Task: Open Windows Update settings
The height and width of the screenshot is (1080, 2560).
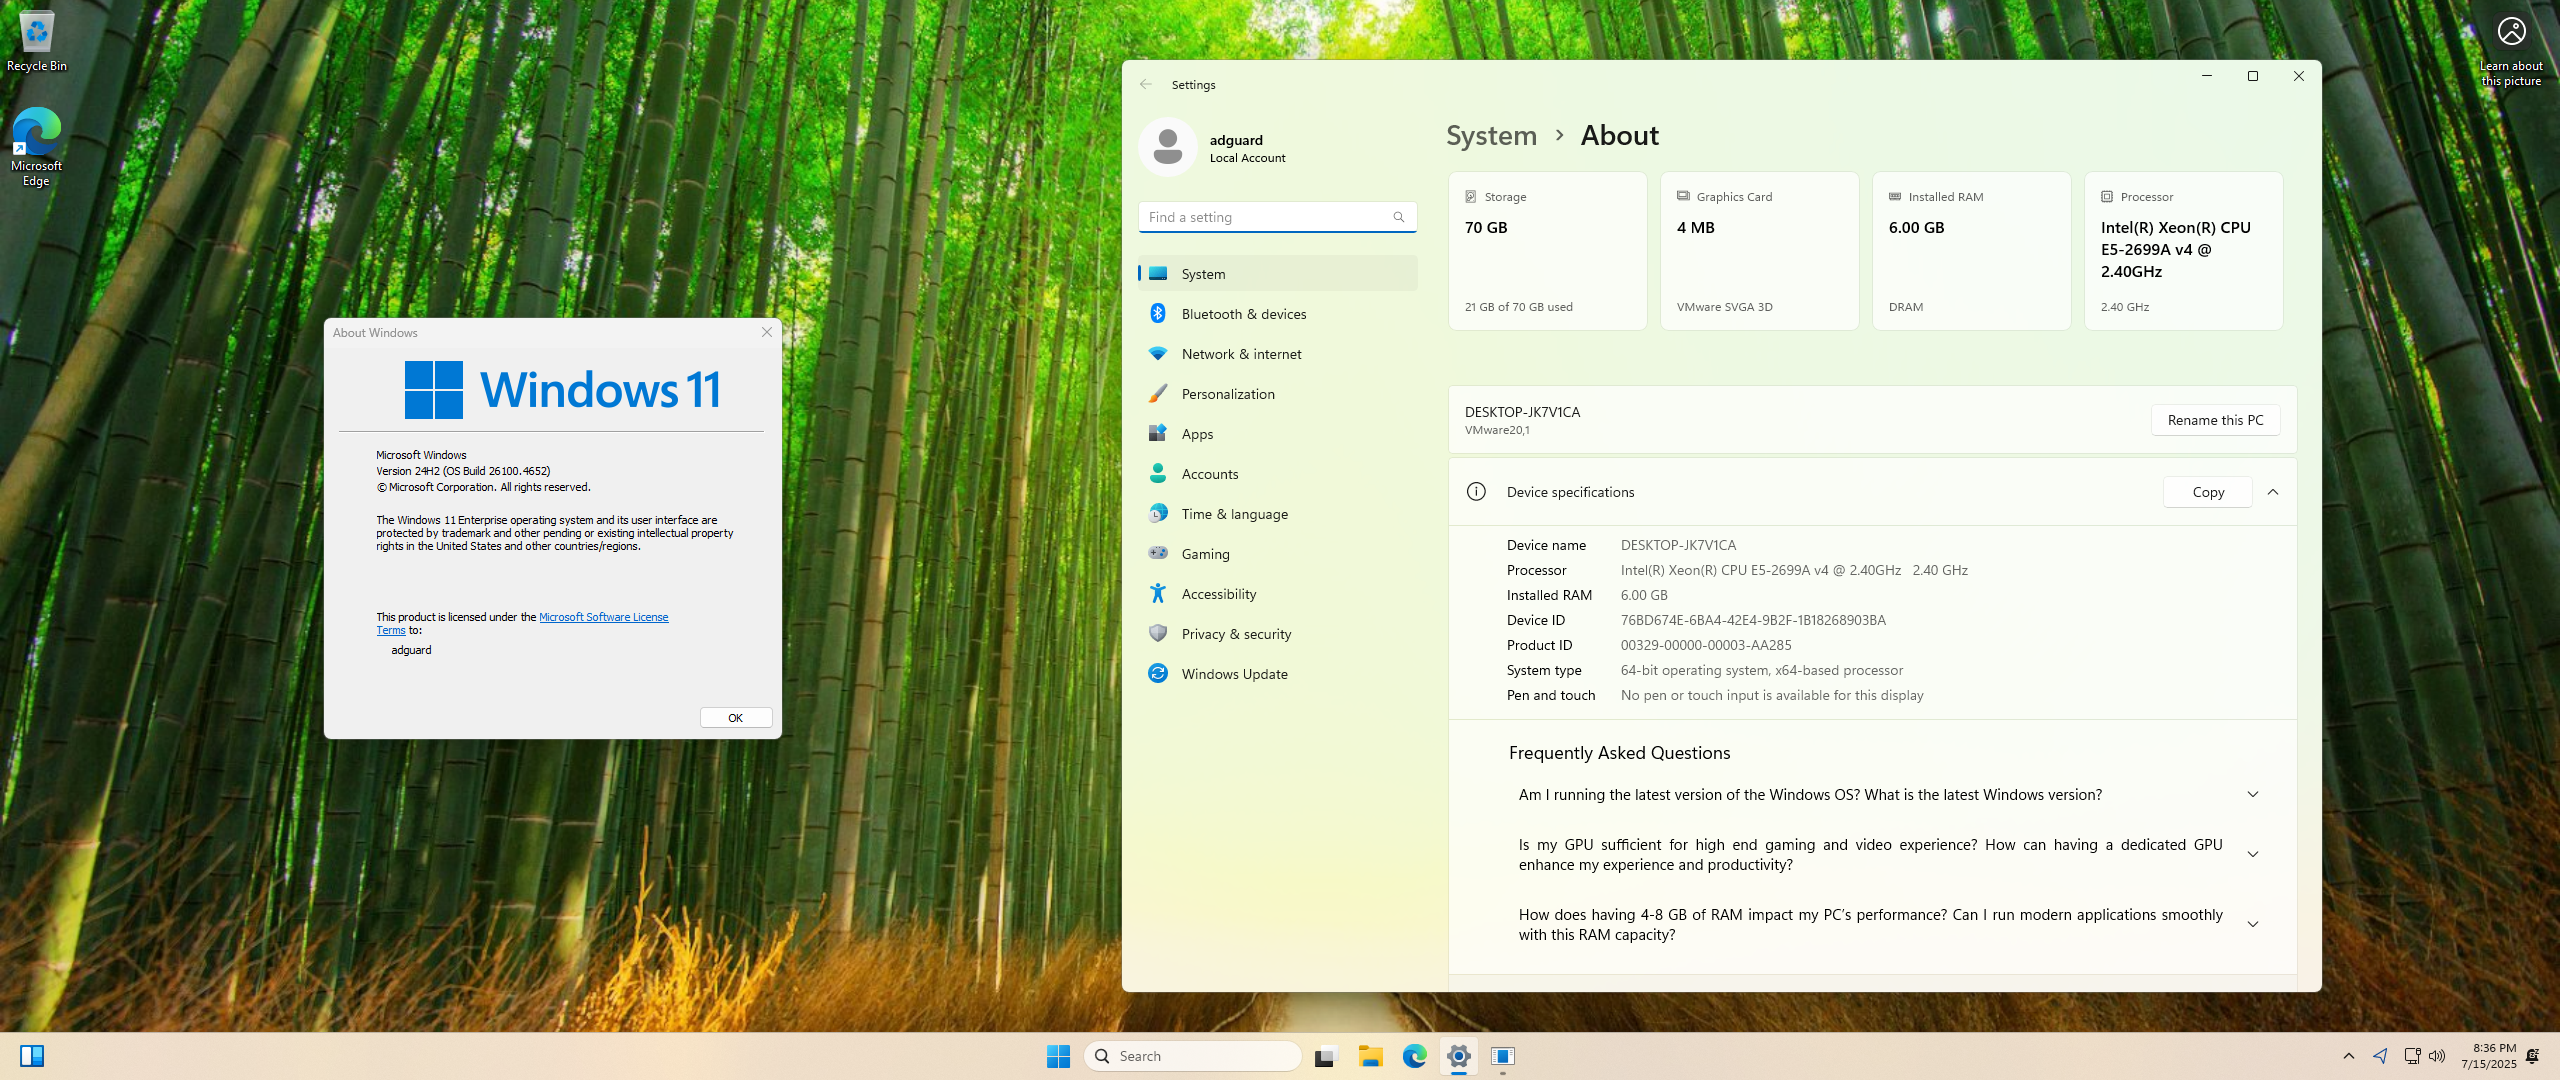Action: tap(1278, 674)
